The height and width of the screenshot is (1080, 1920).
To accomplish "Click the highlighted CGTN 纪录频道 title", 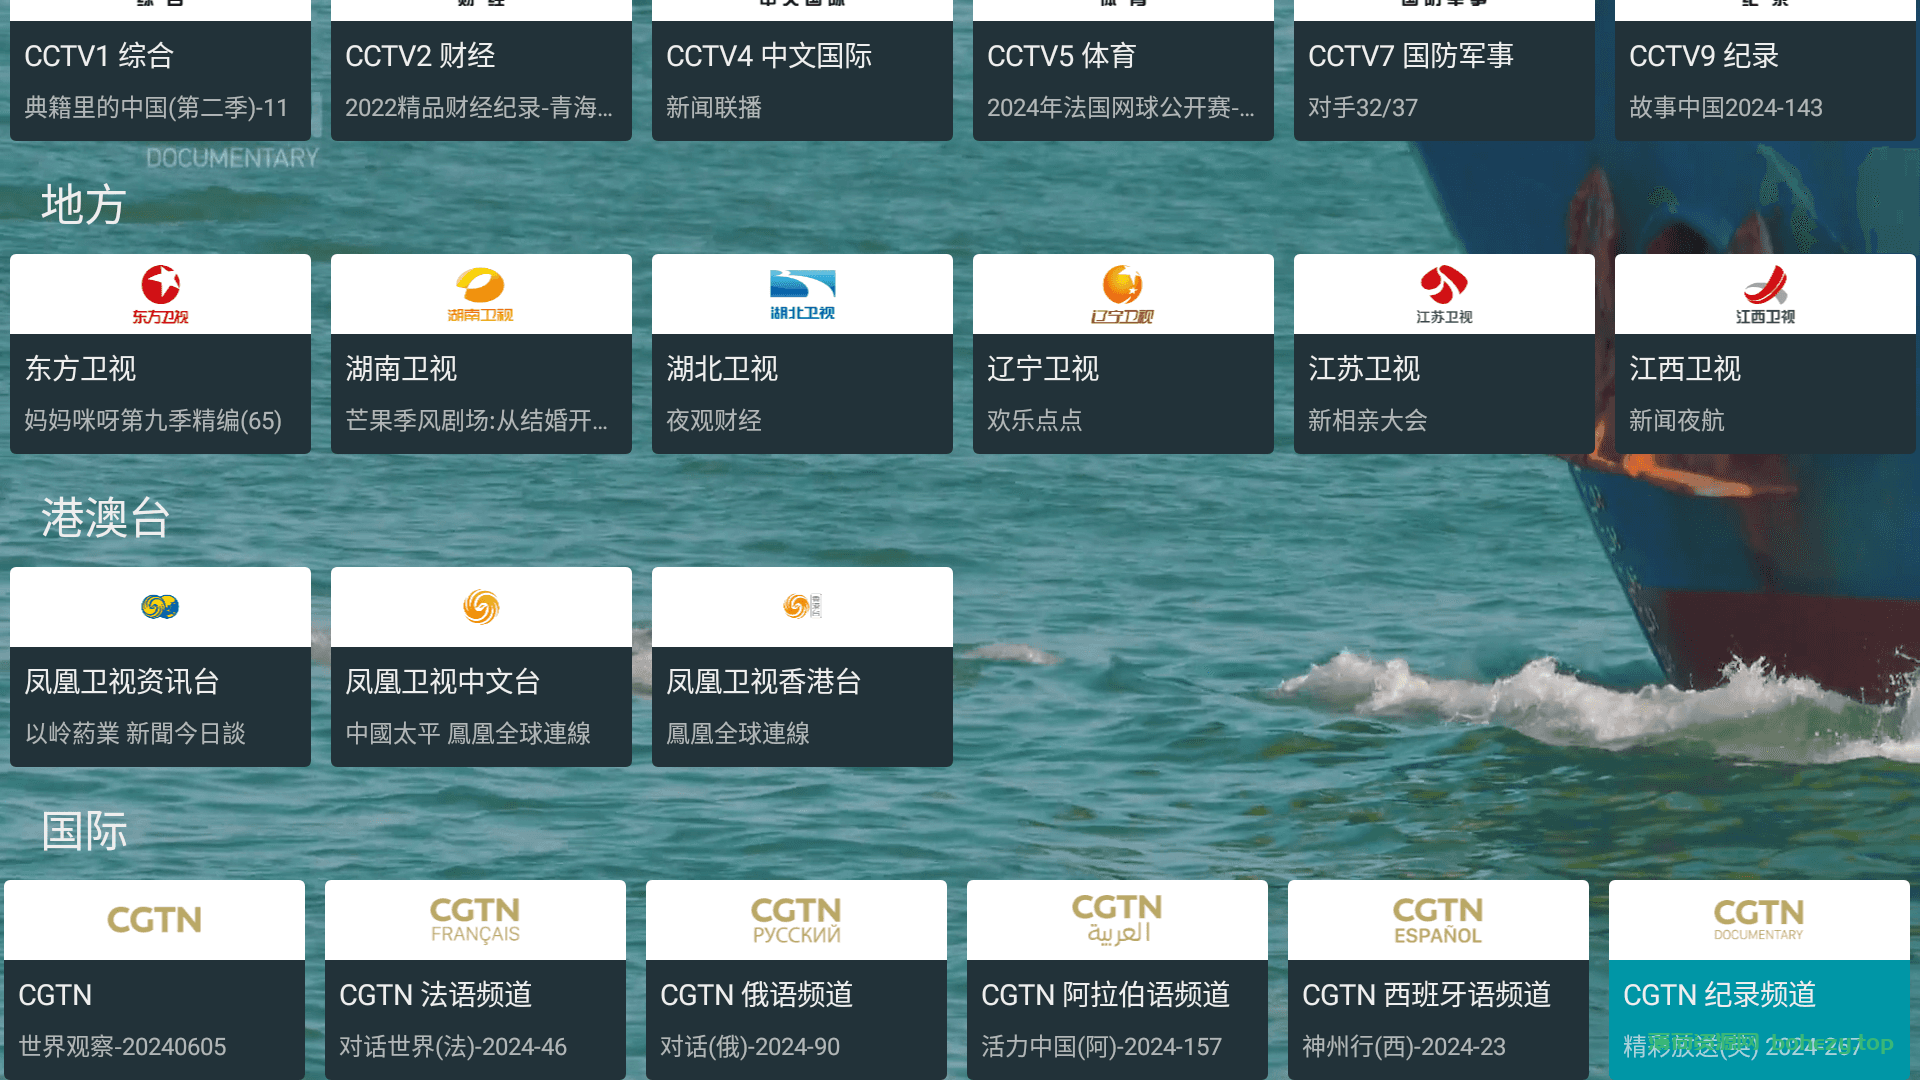I will 1720,995.
